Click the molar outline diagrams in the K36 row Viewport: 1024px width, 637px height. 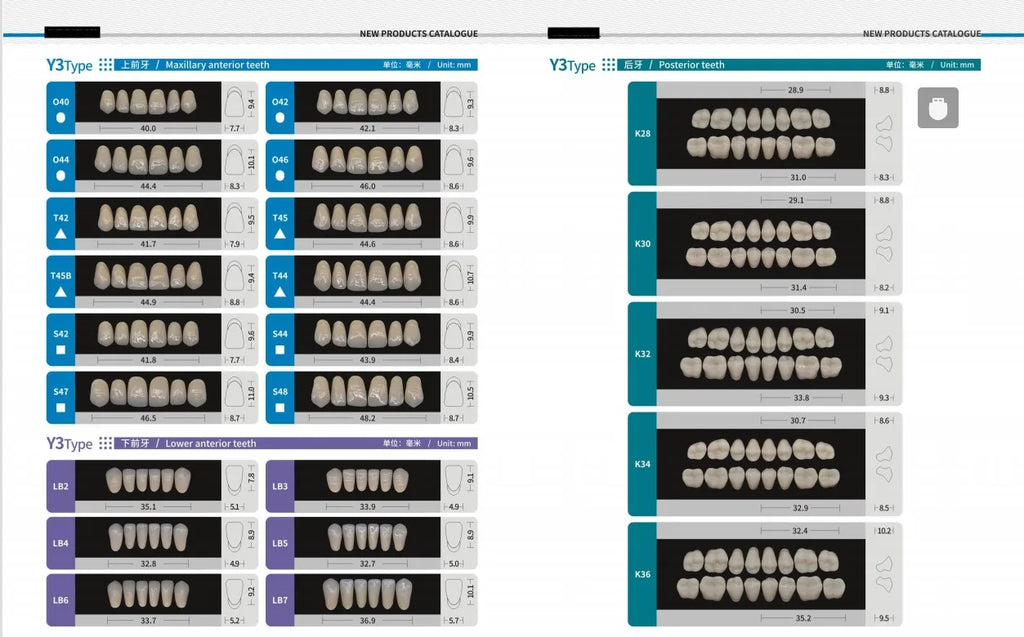884,574
